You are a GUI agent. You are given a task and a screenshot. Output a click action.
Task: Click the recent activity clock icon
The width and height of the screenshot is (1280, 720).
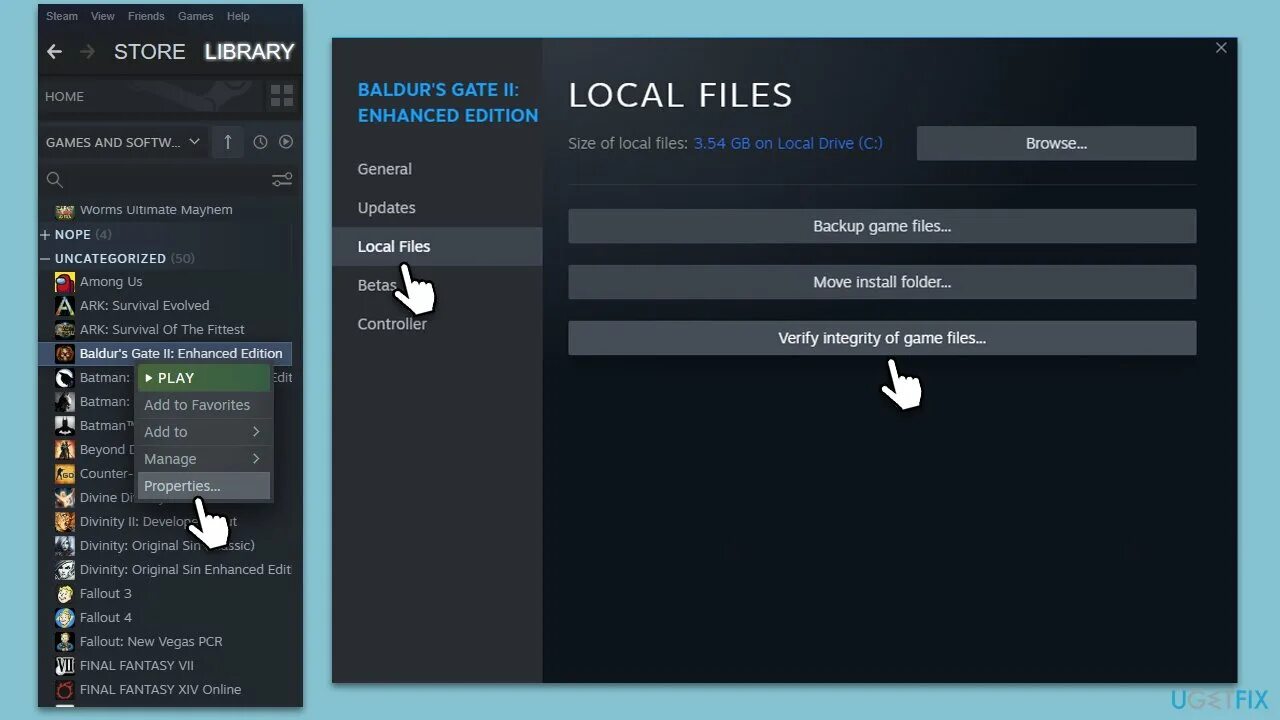(x=260, y=142)
